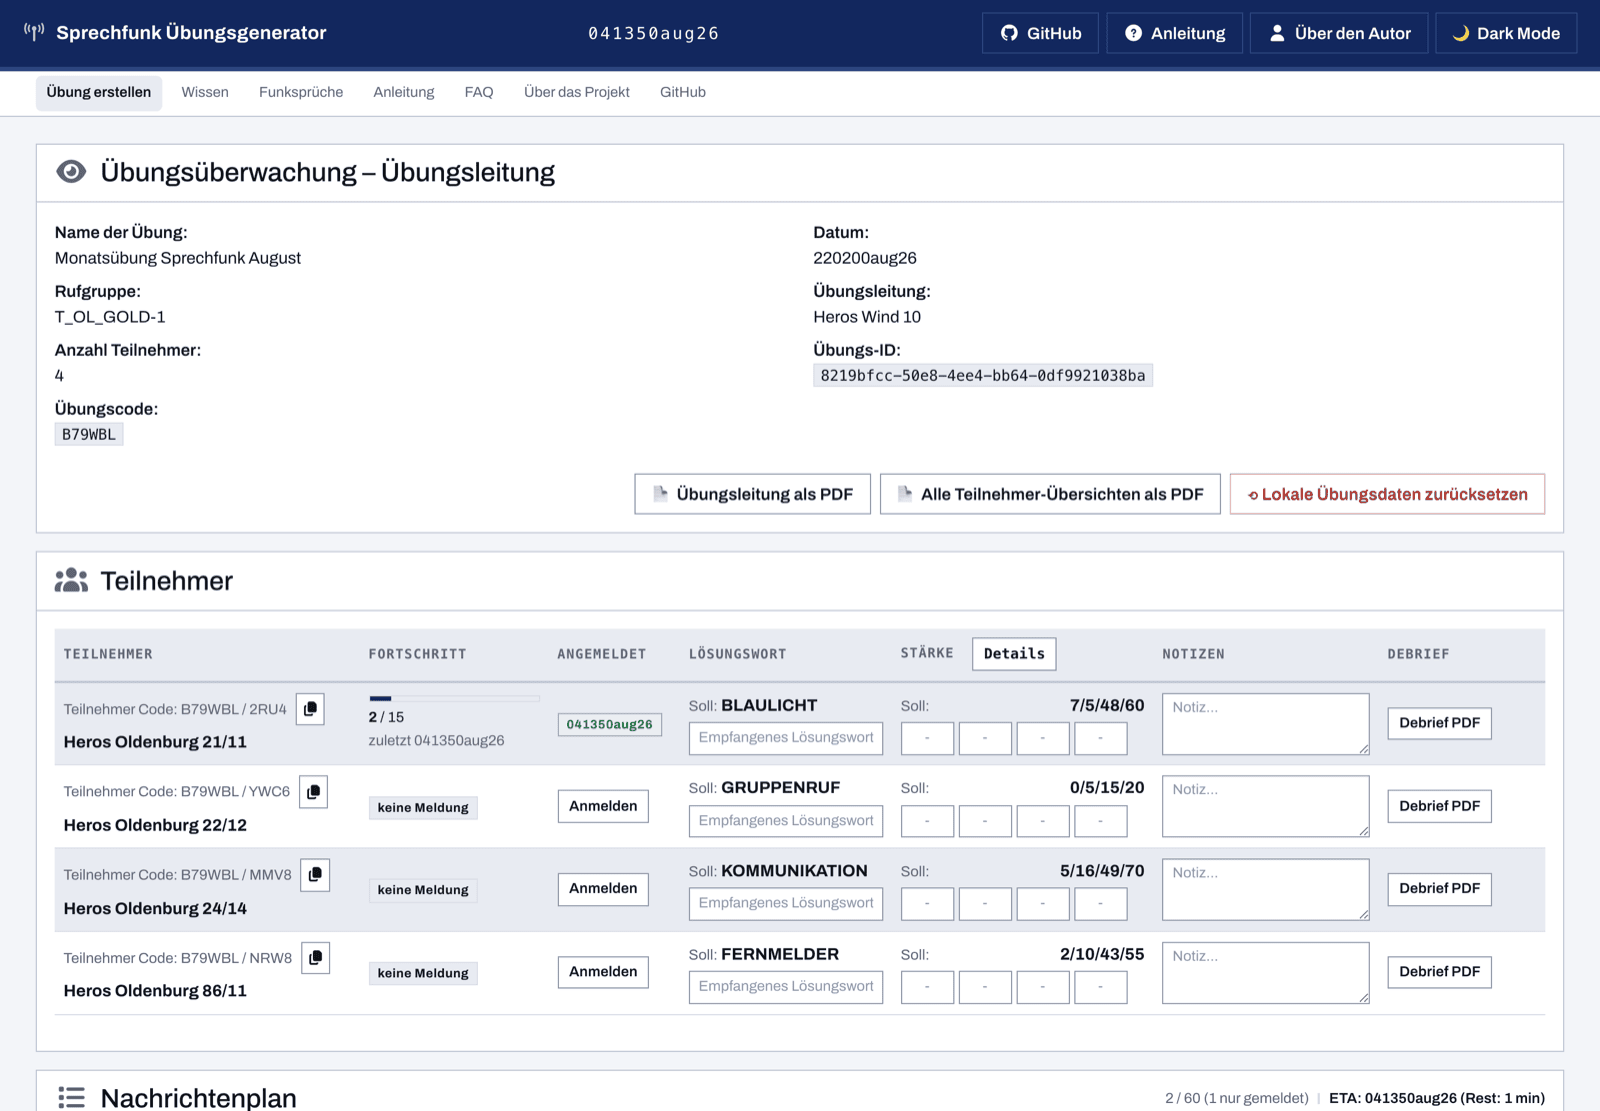
Task: Click second Stärke field in Heros Oldenburg 22/12 row
Action: (x=985, y=821)
